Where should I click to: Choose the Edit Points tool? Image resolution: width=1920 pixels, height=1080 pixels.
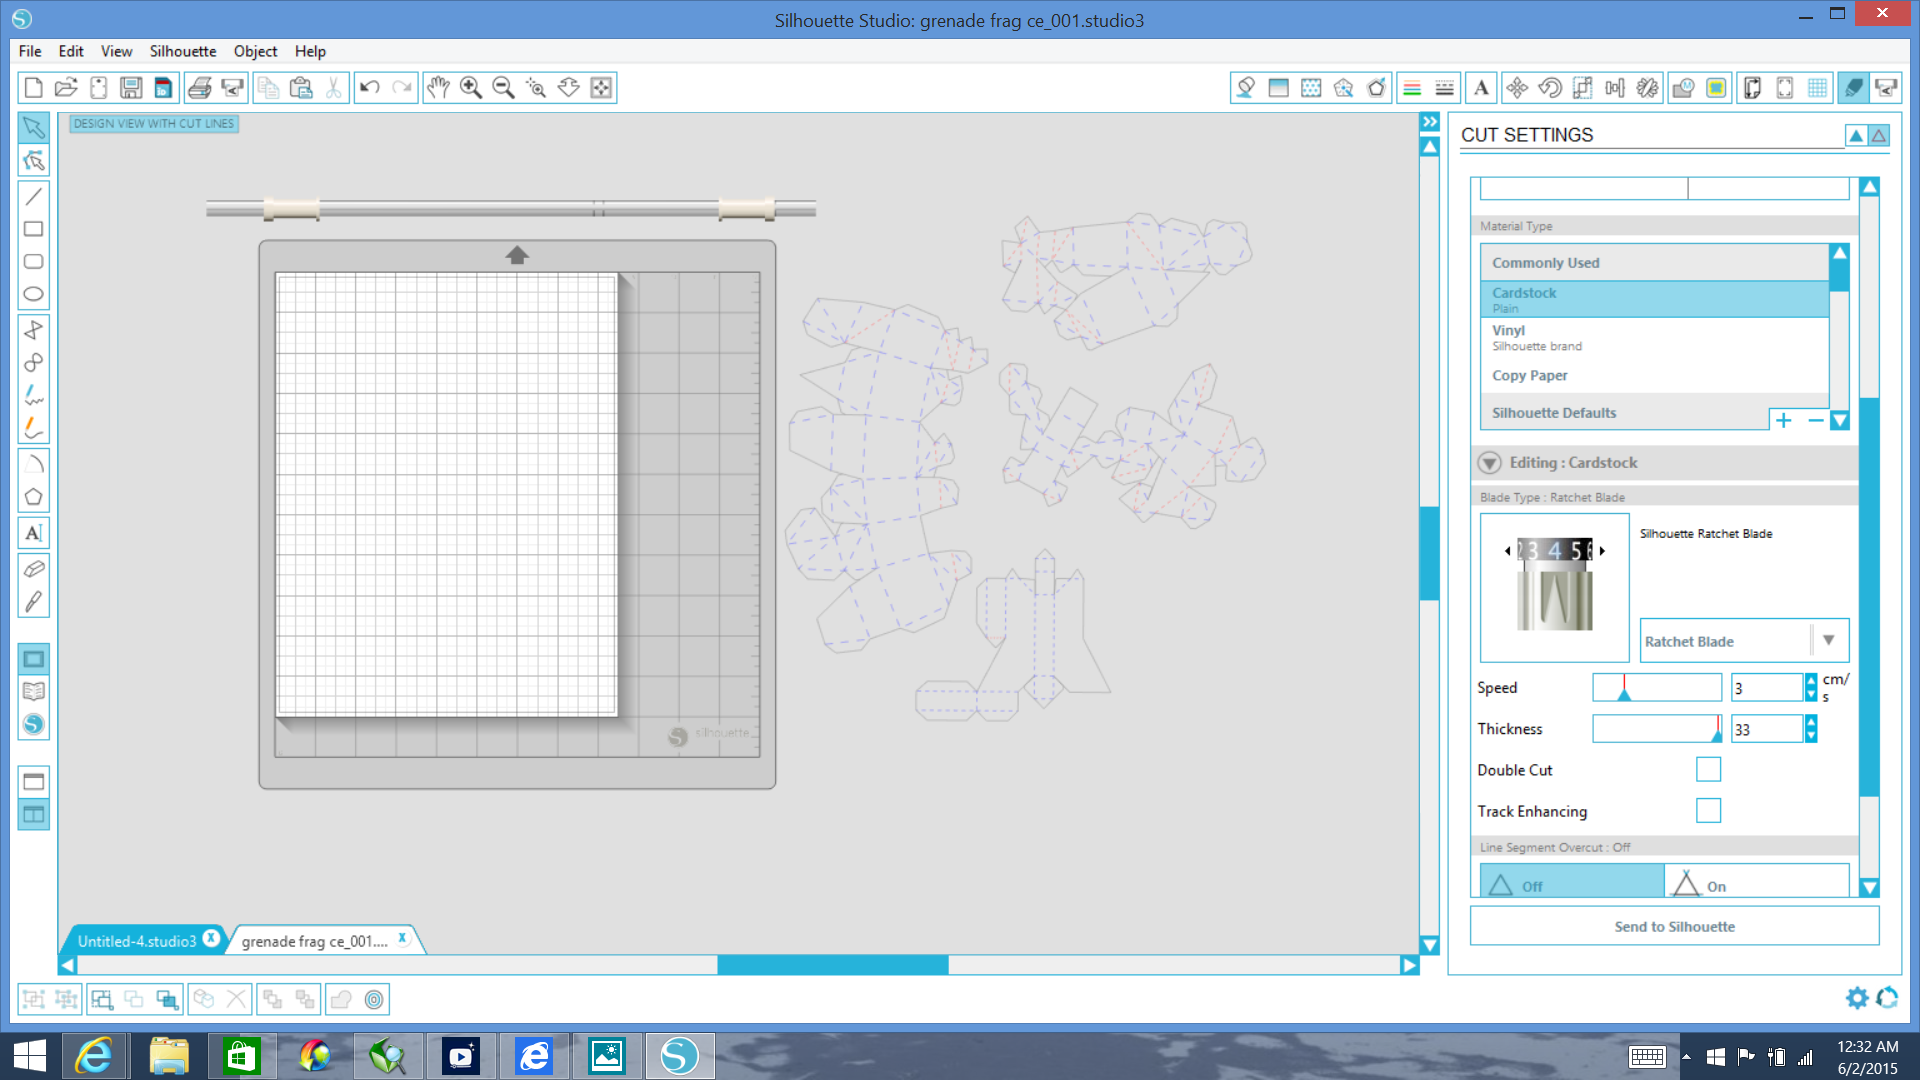(33, 160)
